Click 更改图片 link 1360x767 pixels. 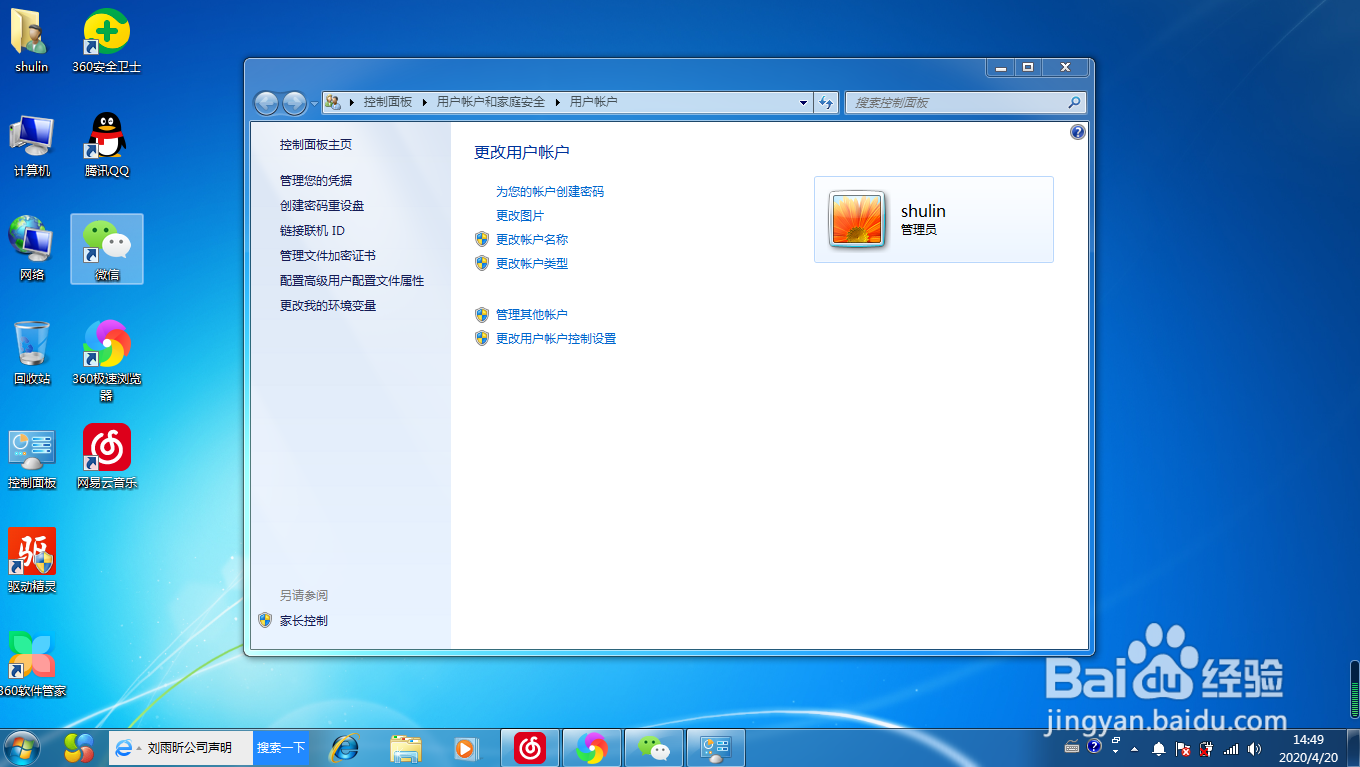click(520, 215)
